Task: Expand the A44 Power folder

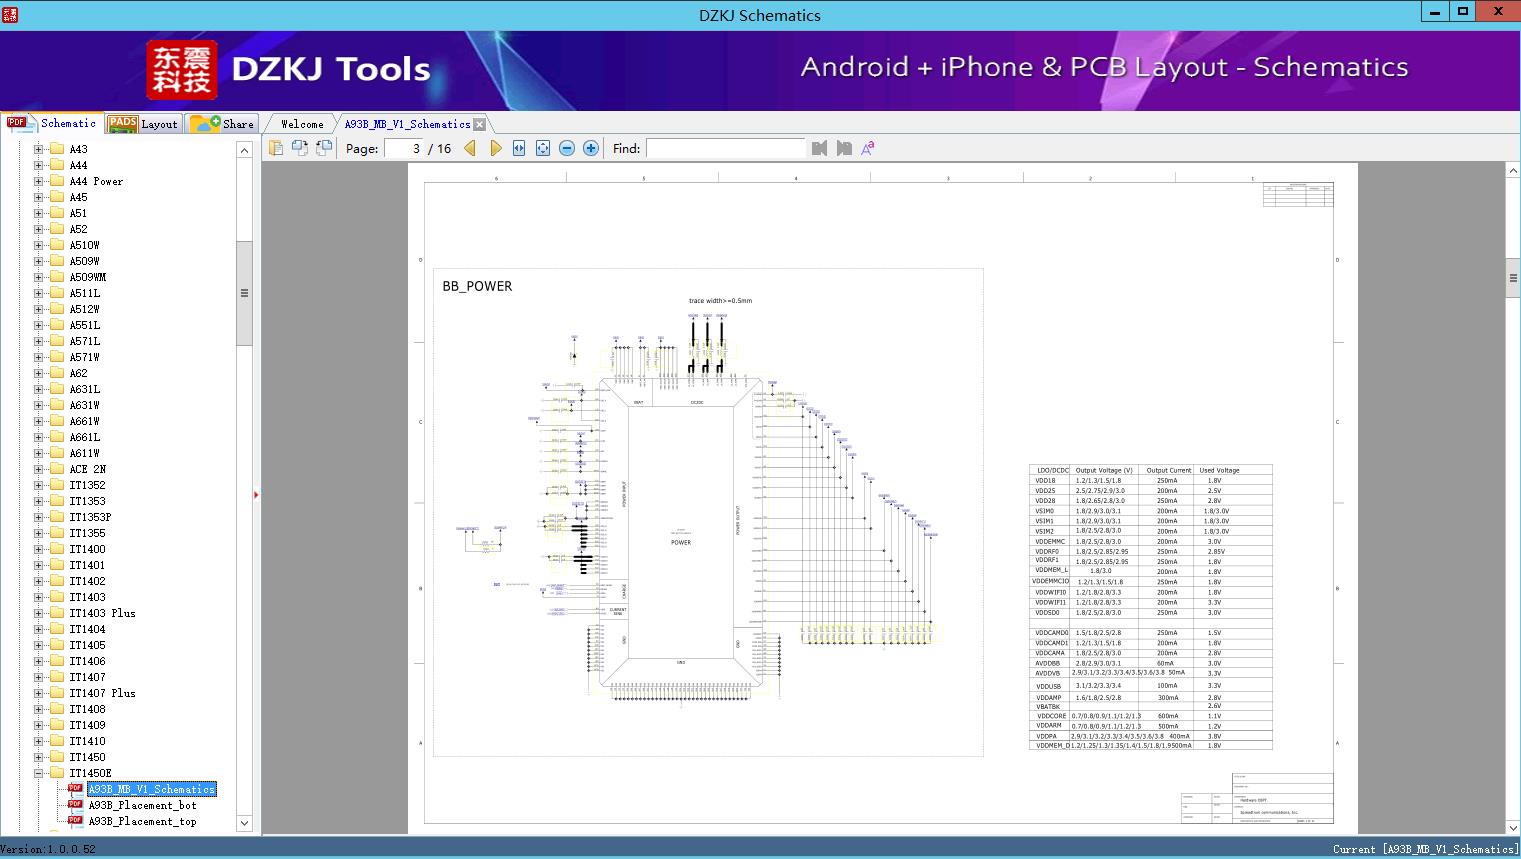Action: [39, 181]
